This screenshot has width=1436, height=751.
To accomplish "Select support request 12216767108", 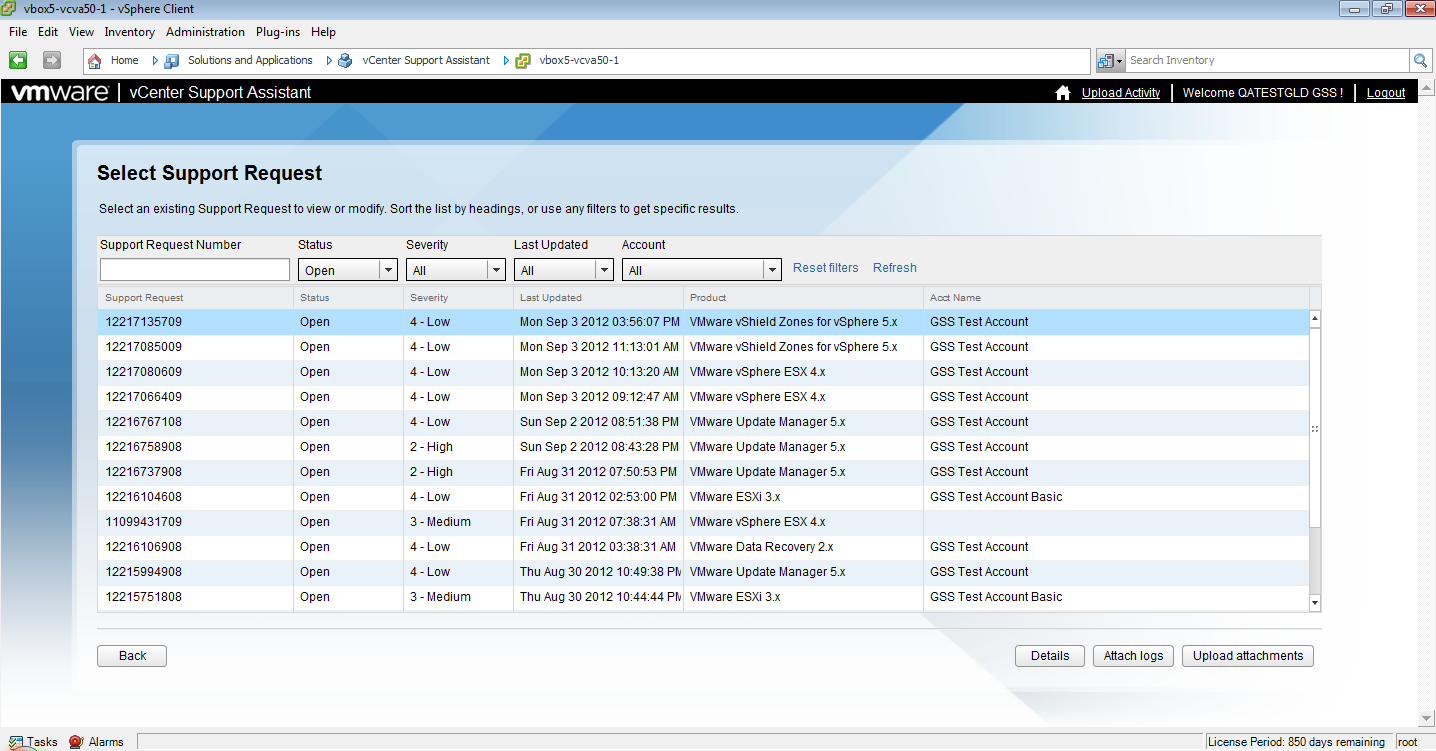I will point(703,422).
